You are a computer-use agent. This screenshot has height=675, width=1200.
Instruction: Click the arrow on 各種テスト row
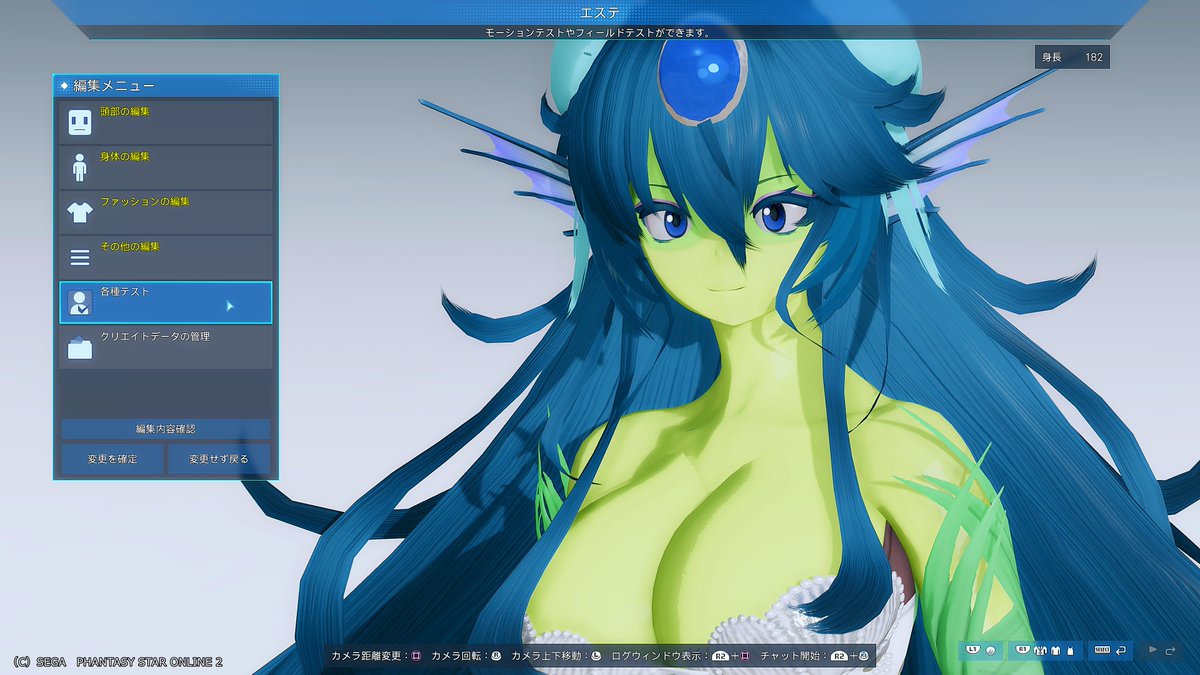[x=230, y=306]
